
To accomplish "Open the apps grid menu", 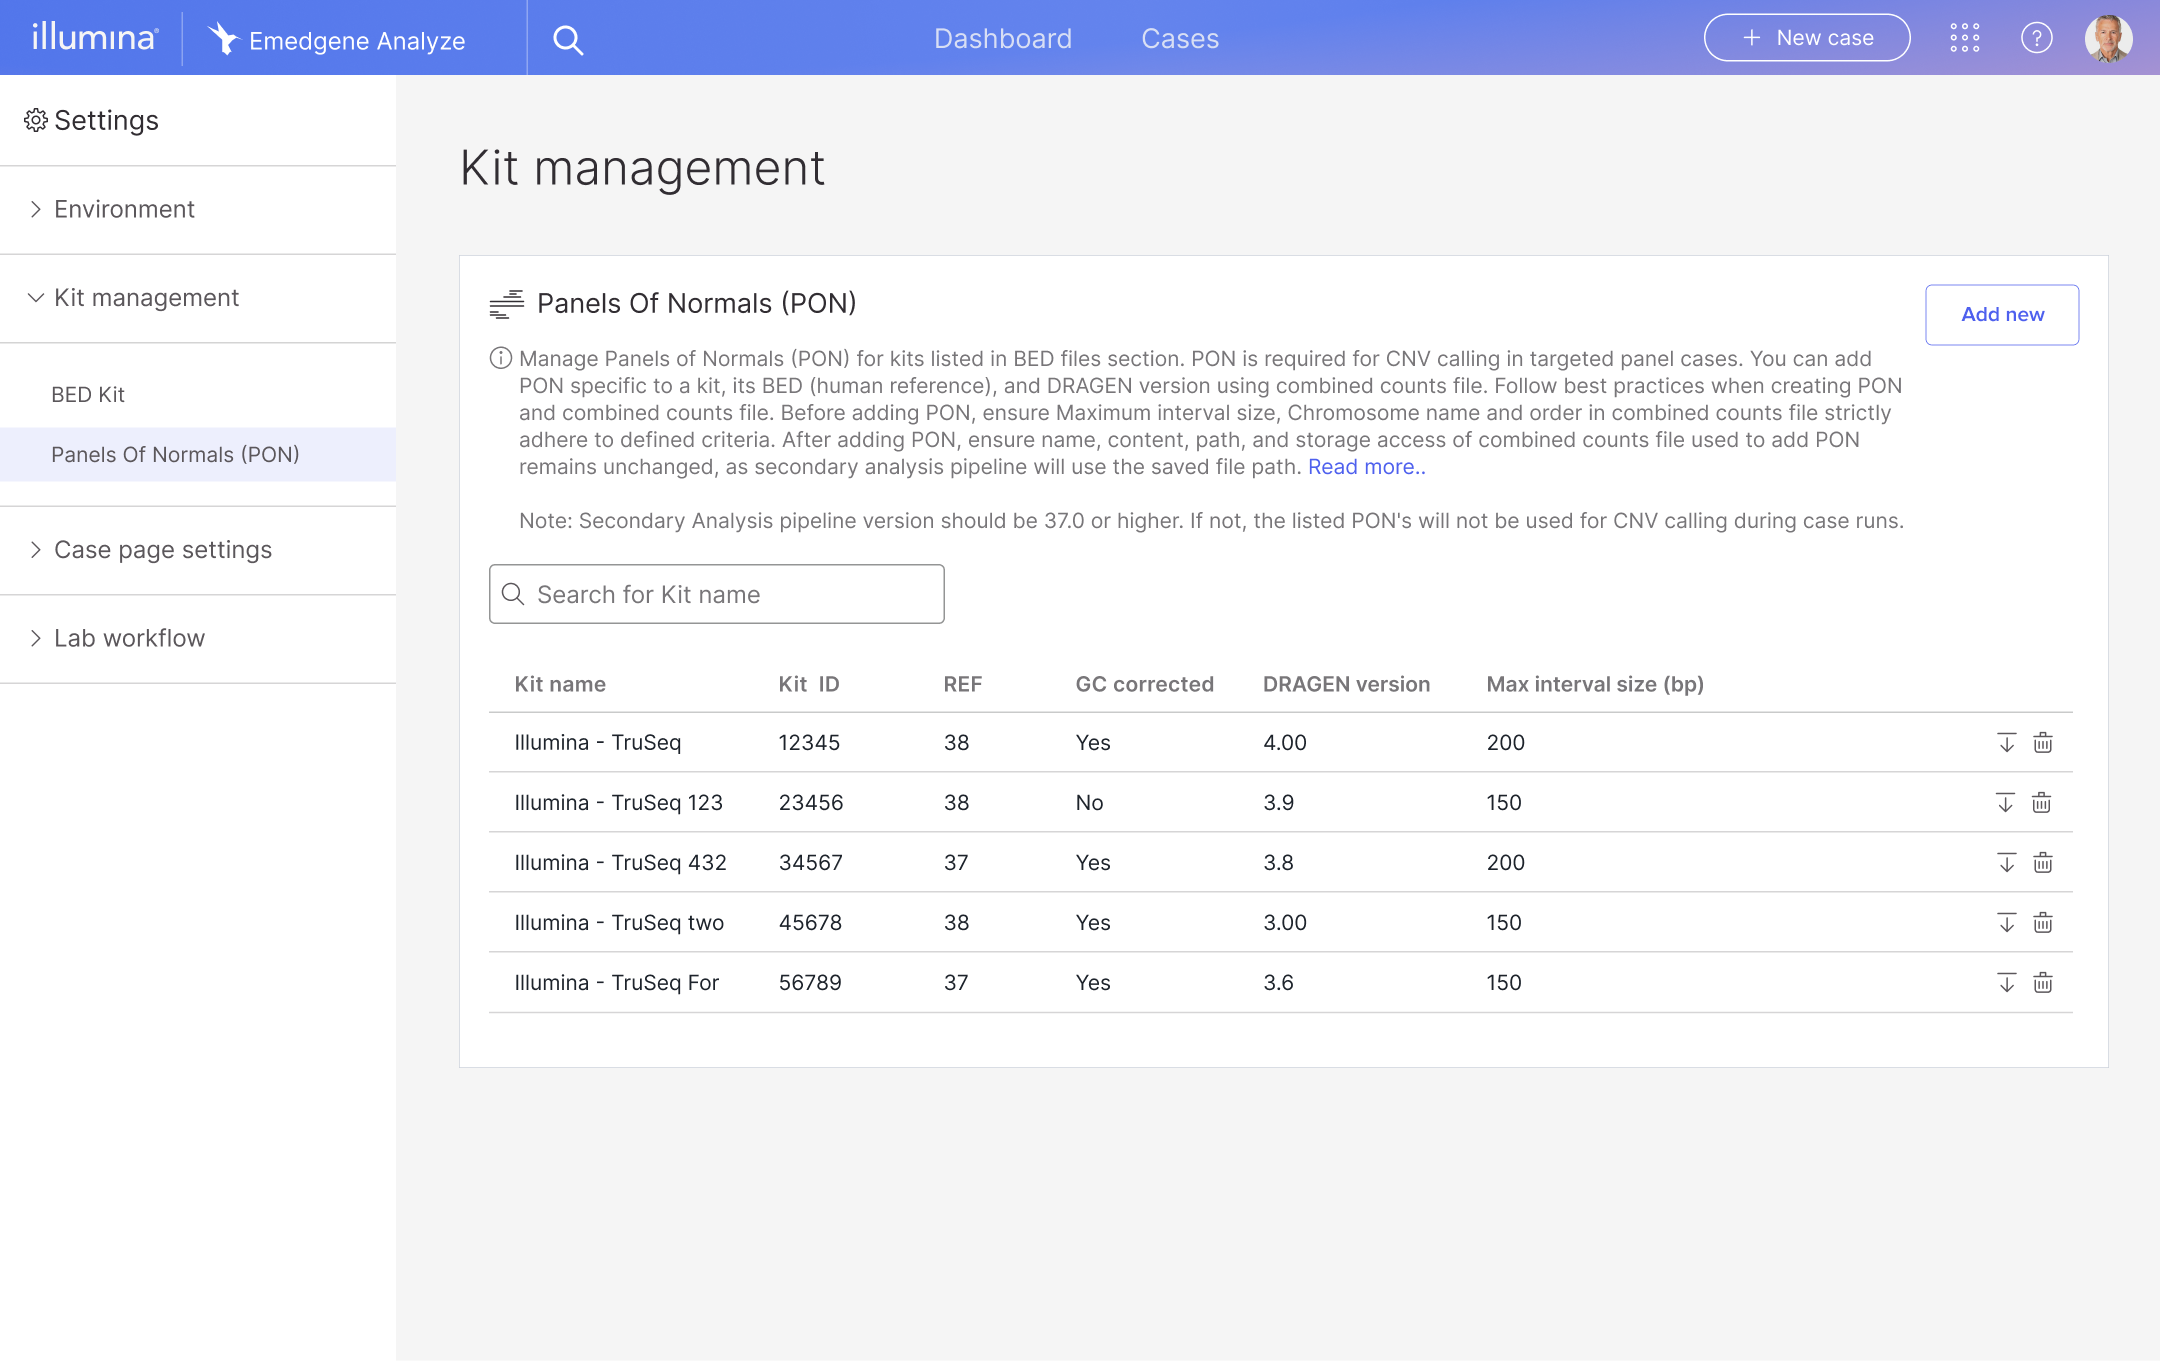I will click(x=1964, y=38).
